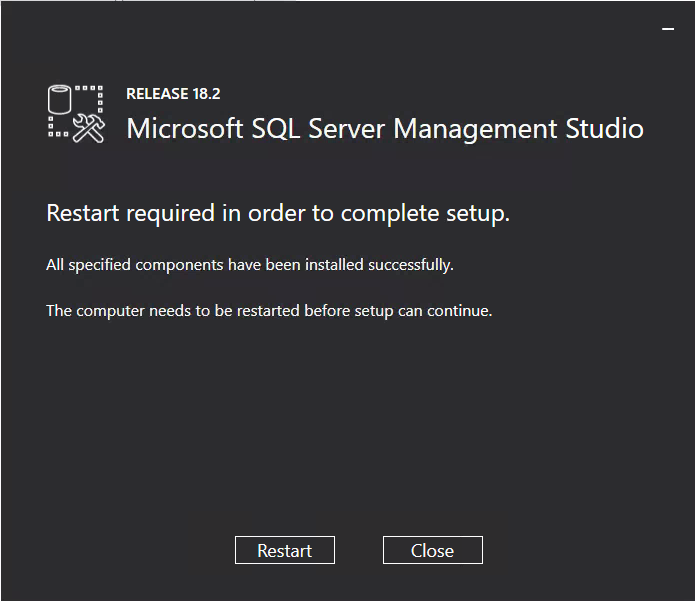
Task: Click the SQL Server Management Studio logo icon
Action: pyautogui.click(x=76, y=114)
